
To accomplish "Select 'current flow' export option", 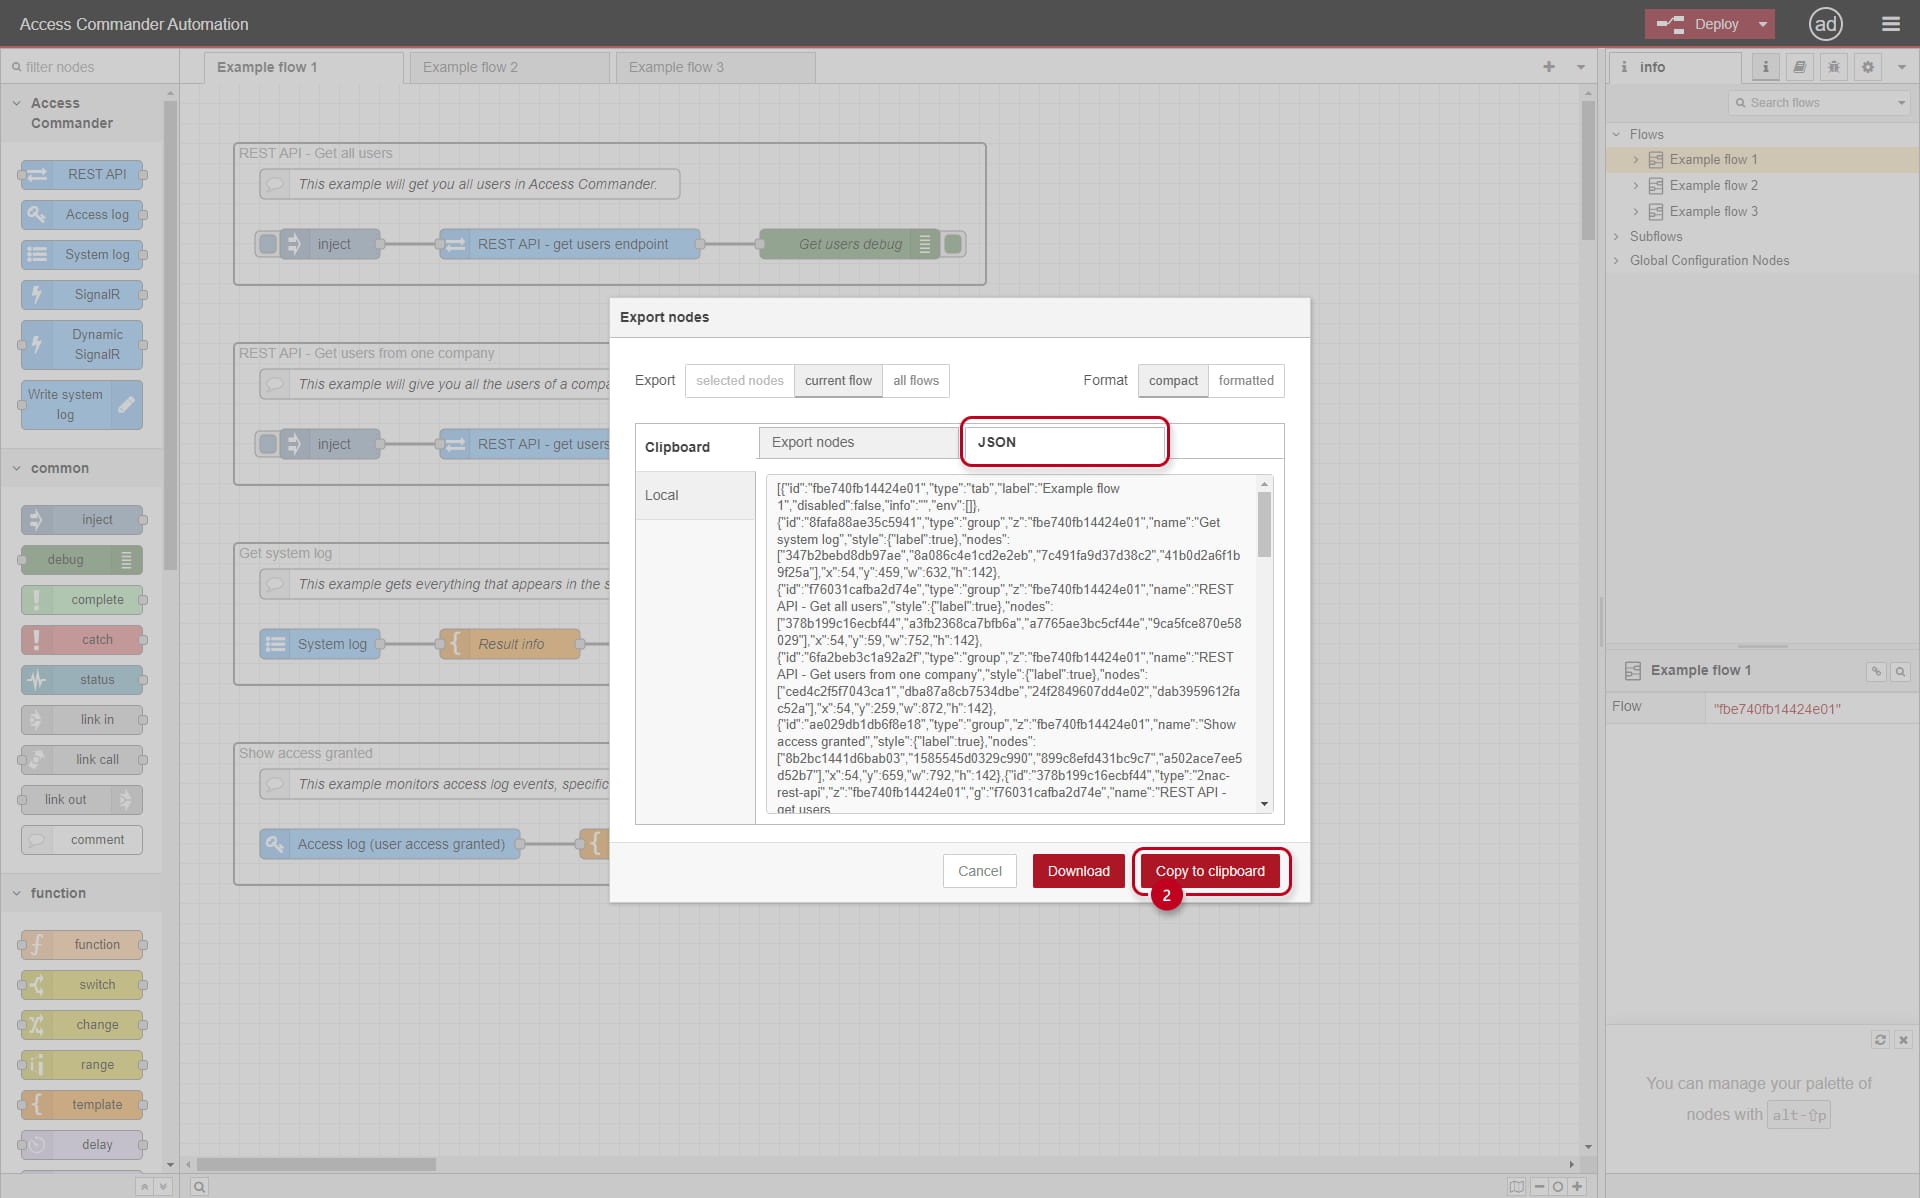I will 838,380.
